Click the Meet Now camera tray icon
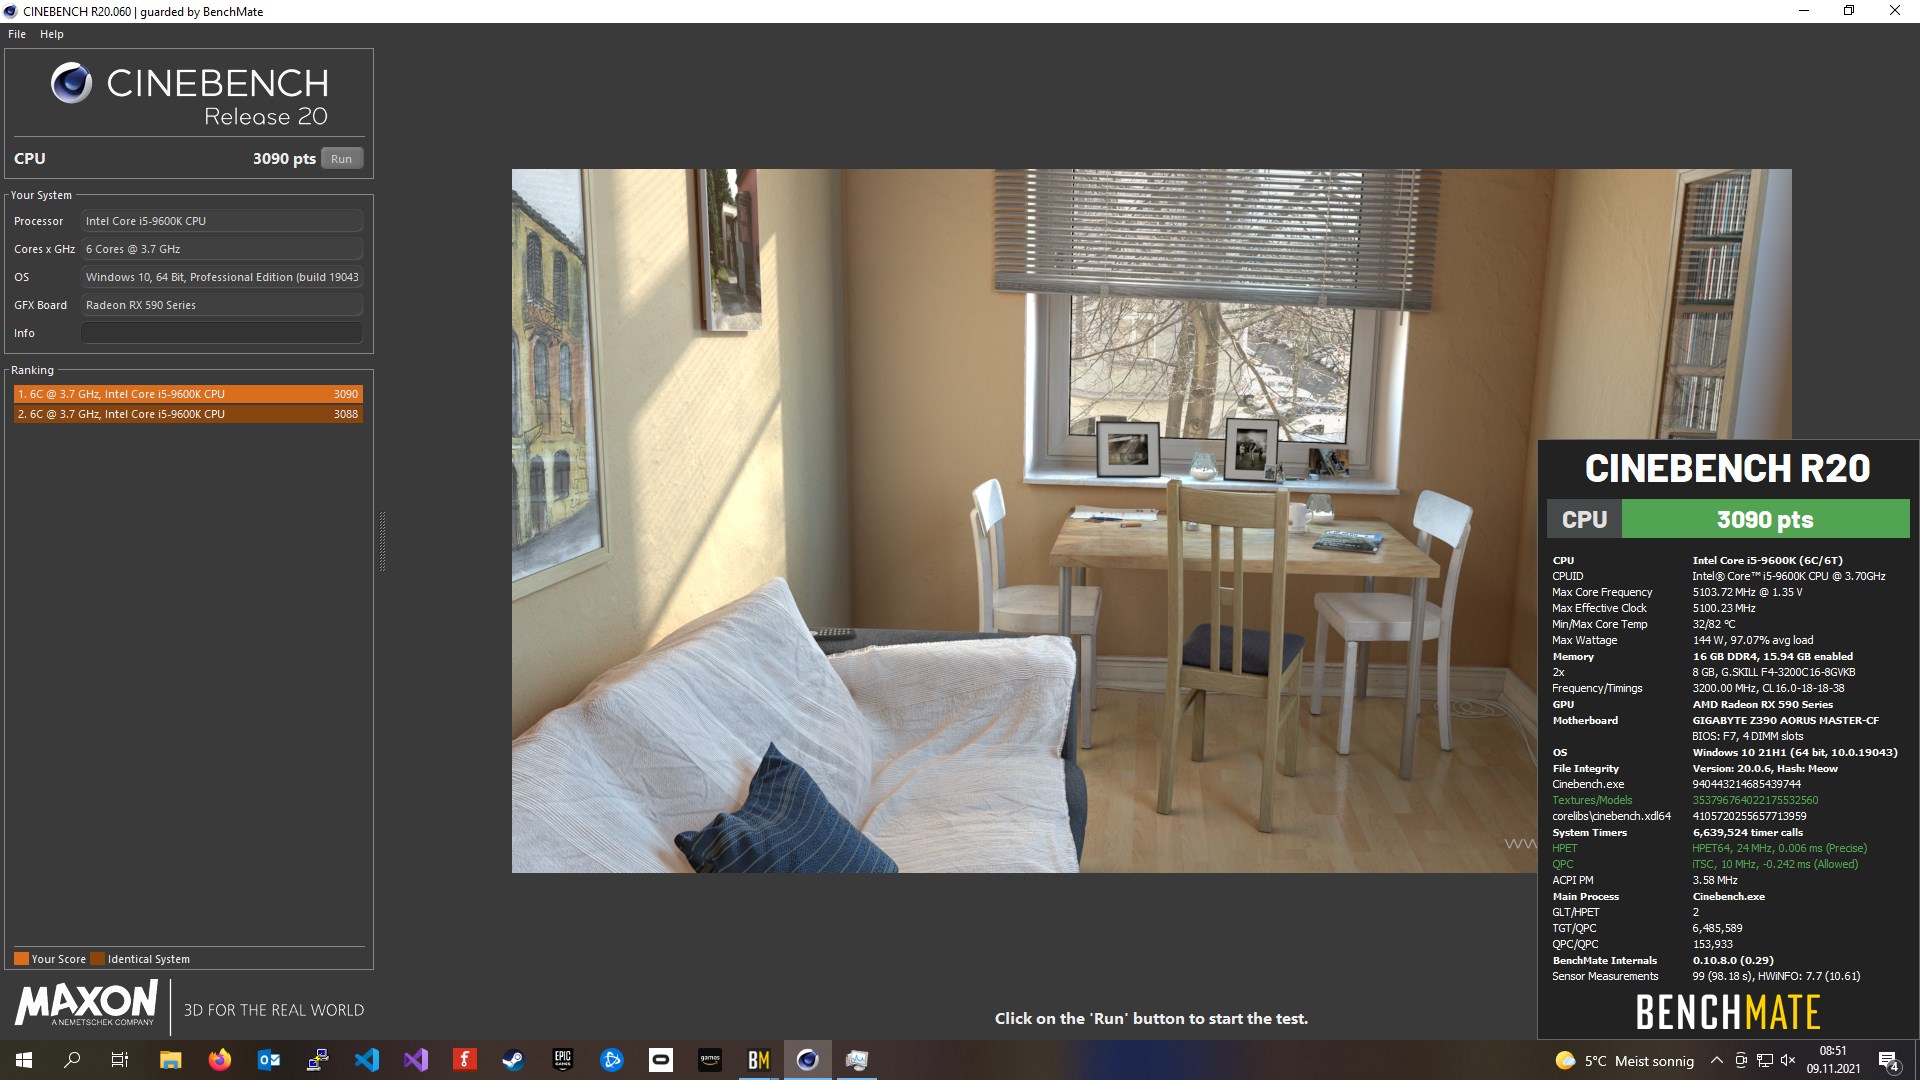Image resolution: width=1920 pixels, height=1080 pixels. pyautogui.click(x=1741, y=1060)
